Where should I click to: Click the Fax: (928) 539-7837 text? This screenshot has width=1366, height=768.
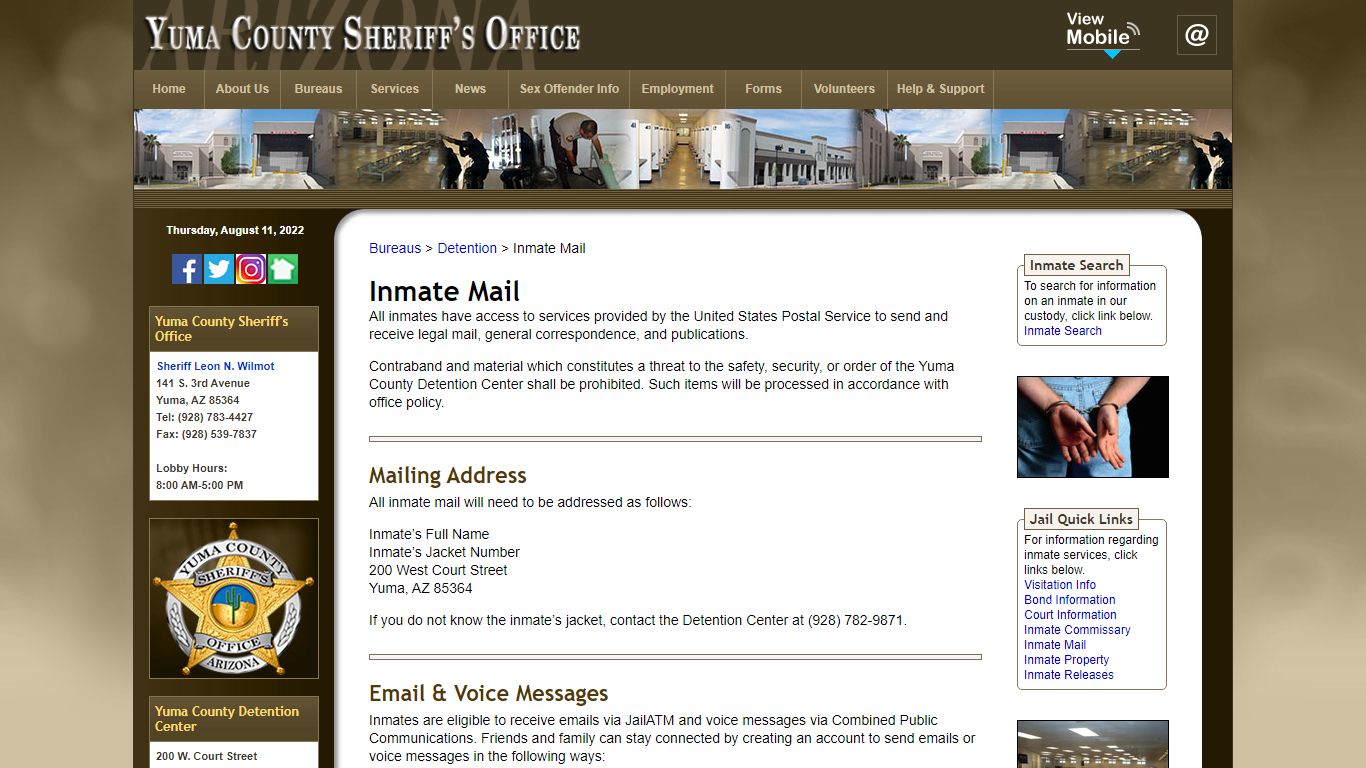(x=207, y=434)
